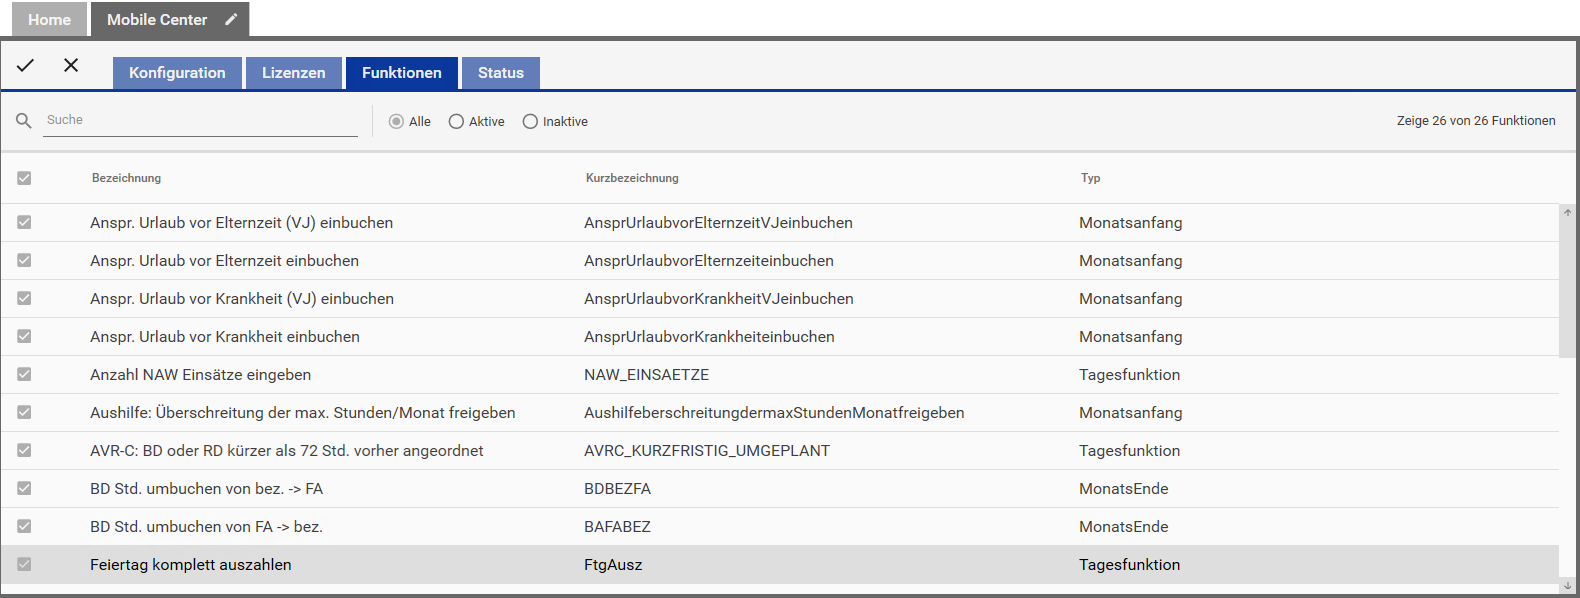Click the pencil edit icon on Mobile Center tab
Image resolution: width=1580 pixels, height=598 pixels.
pos(231,19)
